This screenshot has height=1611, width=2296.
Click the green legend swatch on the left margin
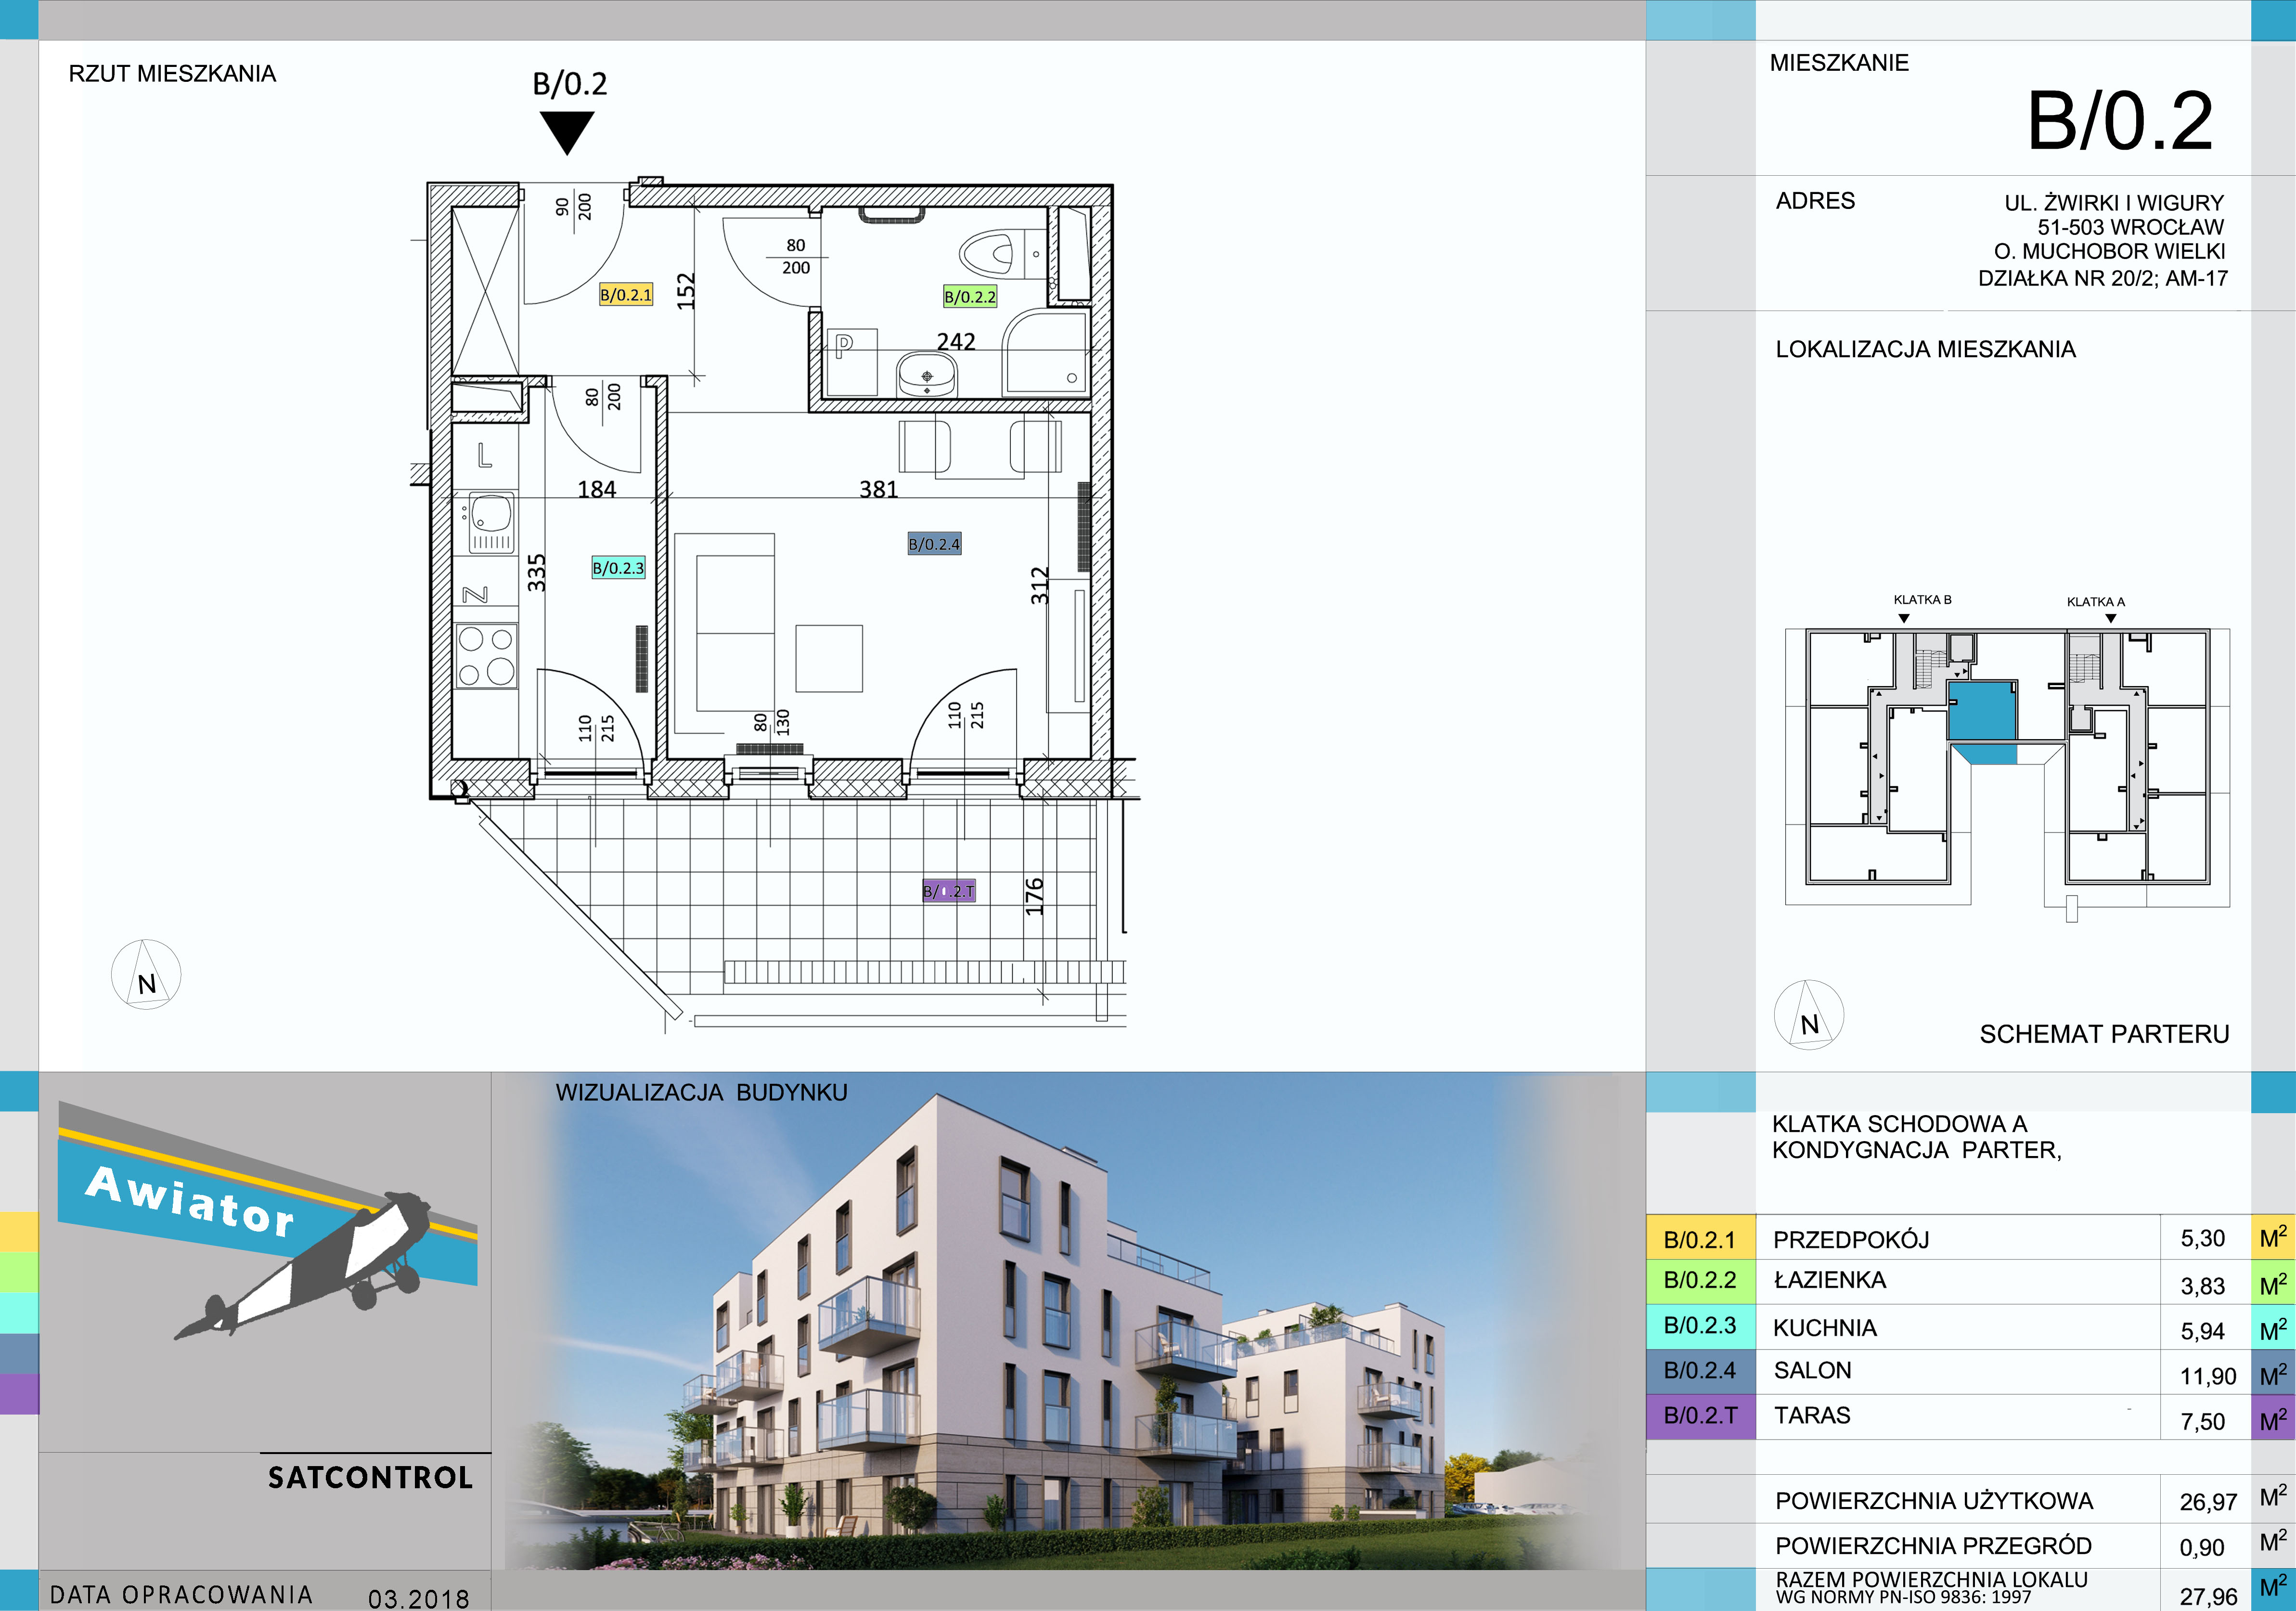pos(19,1272)
